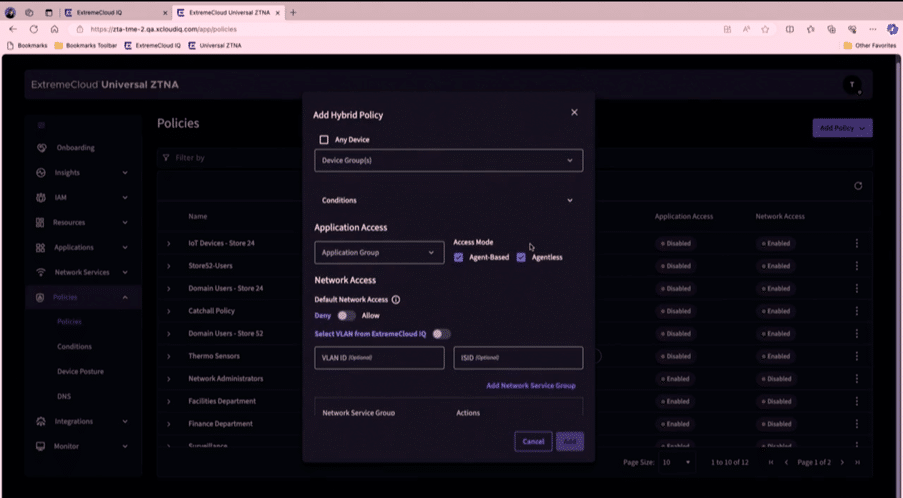This screenshot has height=498, width=903.
Task: Click the ISID input field
Action: (x=518, y=358)
